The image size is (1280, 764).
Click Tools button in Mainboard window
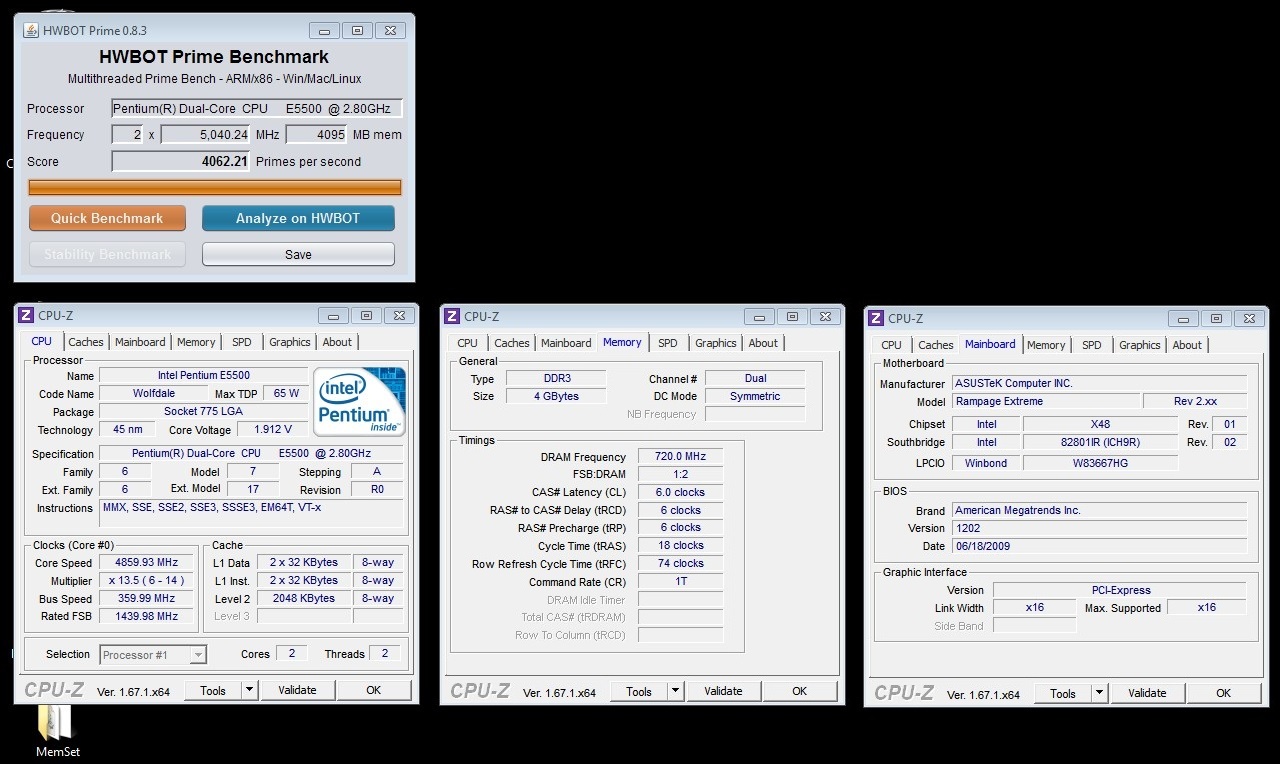click(x=1063, y=693)
